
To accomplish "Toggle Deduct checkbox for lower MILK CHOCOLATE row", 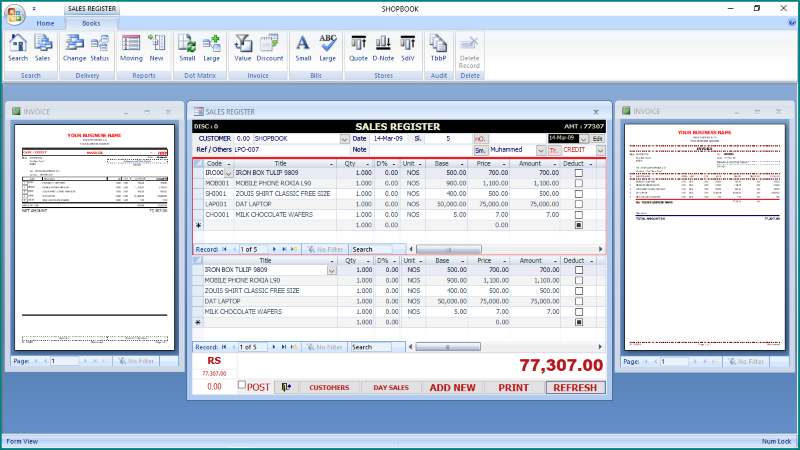I will coord(579,312).
